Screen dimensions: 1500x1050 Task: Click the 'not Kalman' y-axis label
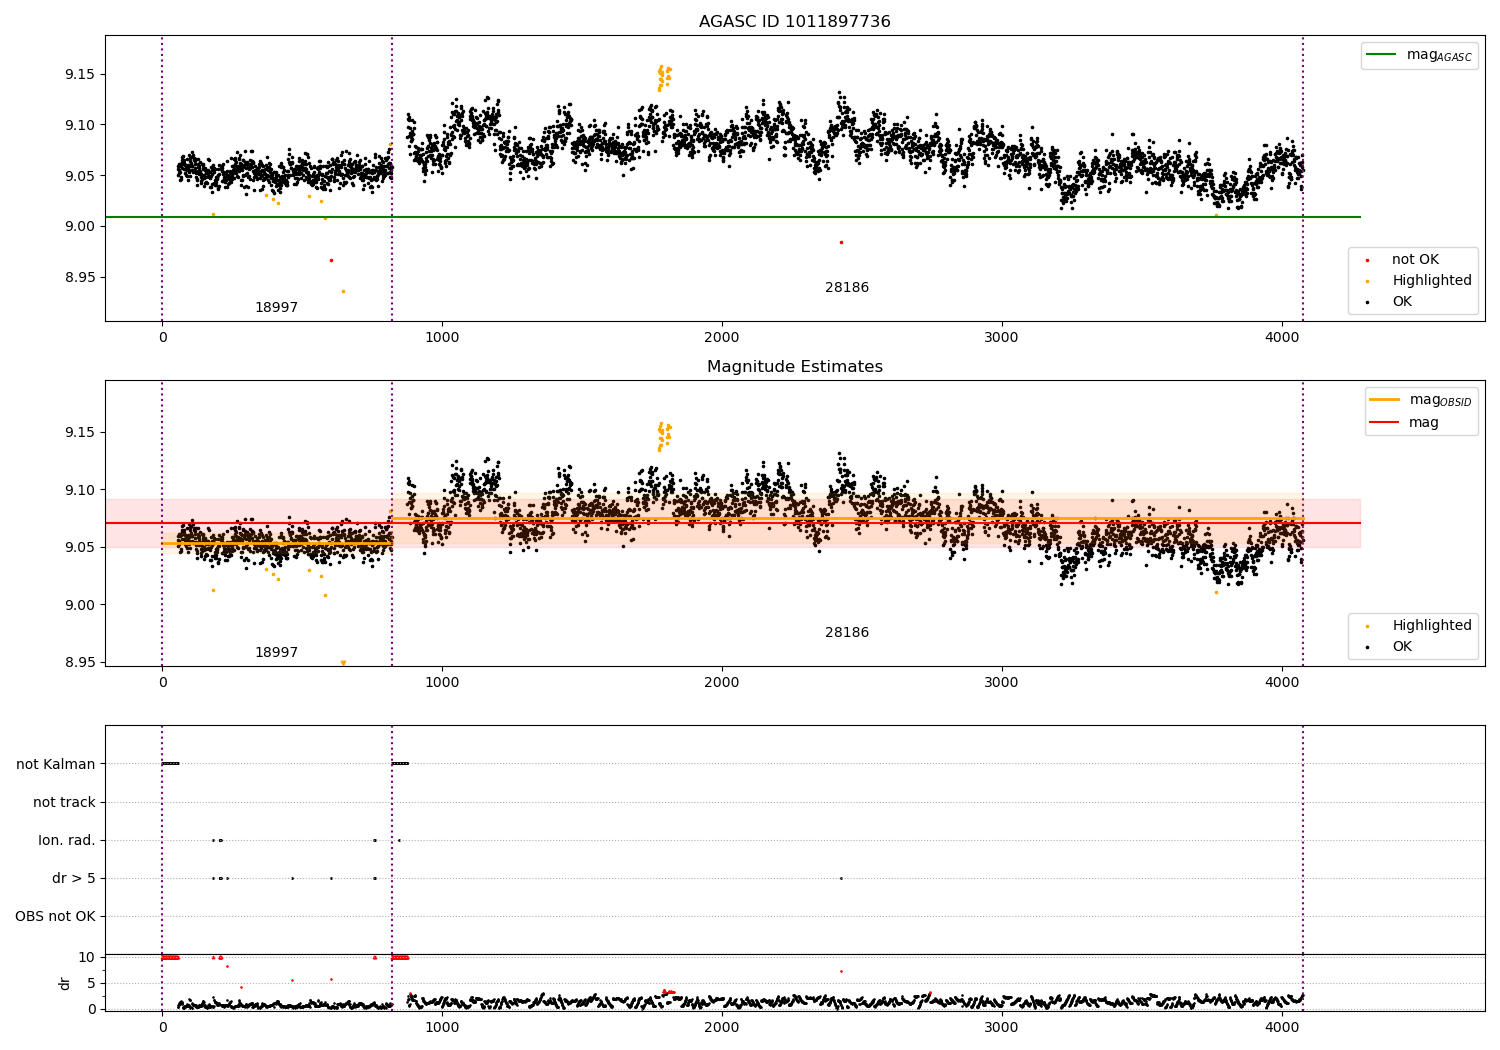[x=56, y=764]
